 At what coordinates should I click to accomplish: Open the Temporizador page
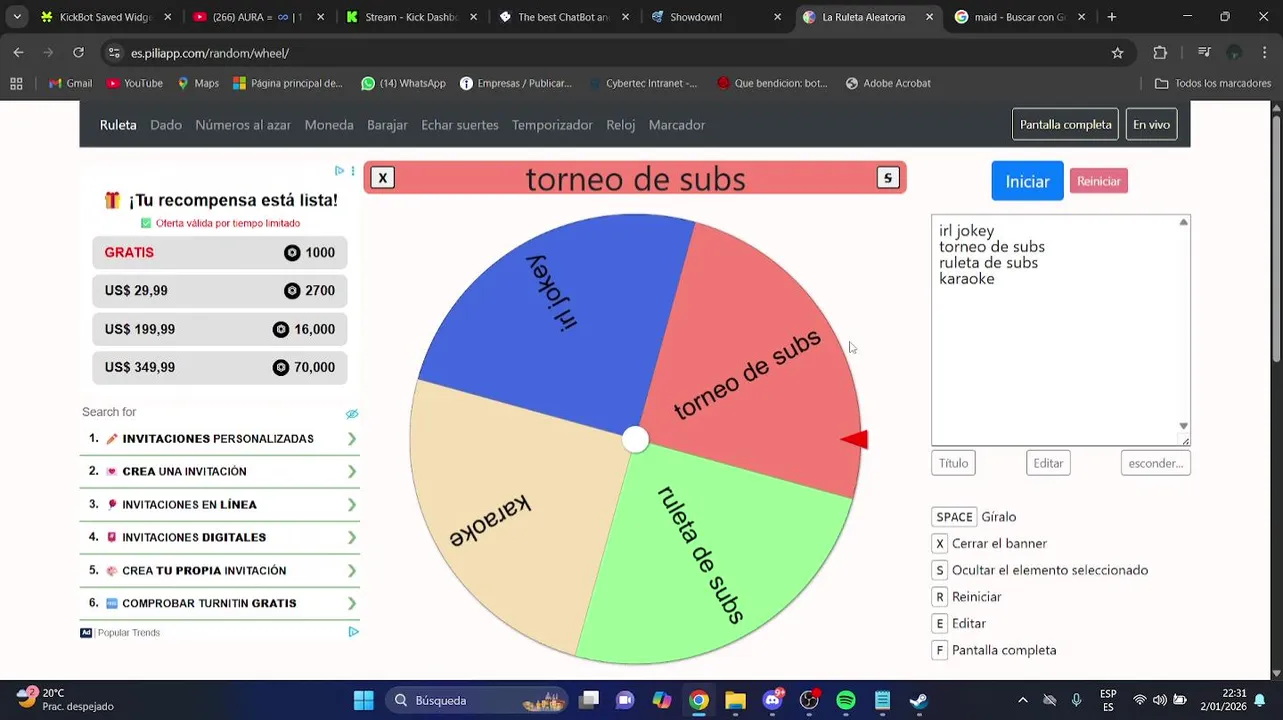coord(552,125)
